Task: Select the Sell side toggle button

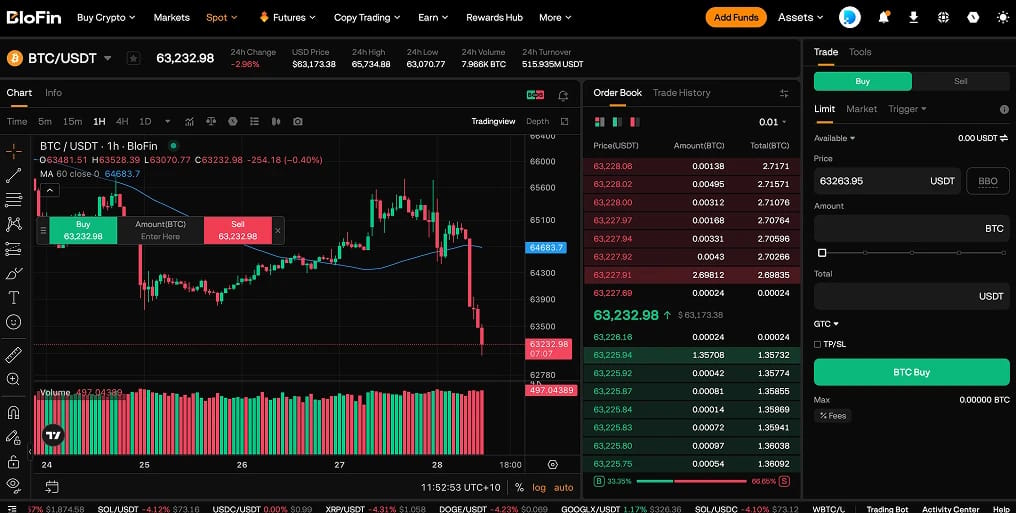Action: (960, 81)
